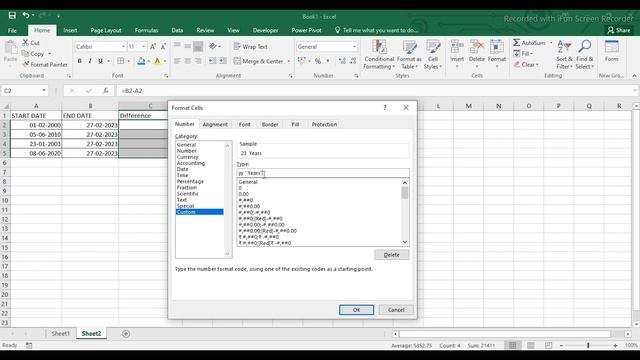Save the workbook with the floppy icon
640x360 pixels.
(12, 16)
